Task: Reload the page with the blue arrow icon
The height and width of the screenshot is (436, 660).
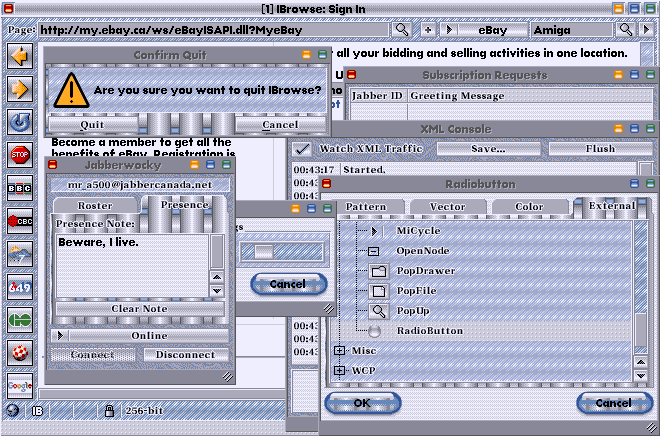Action: [20, 122]
